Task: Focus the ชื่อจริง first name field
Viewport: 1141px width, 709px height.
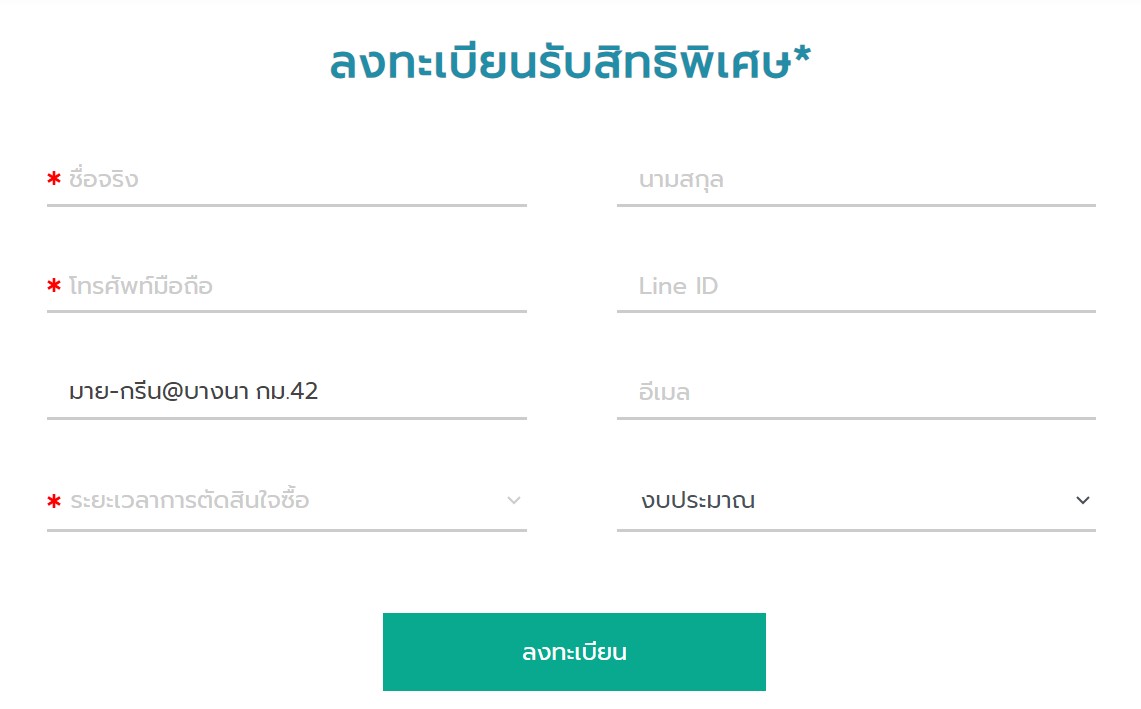Action: [x=287, y=179]
